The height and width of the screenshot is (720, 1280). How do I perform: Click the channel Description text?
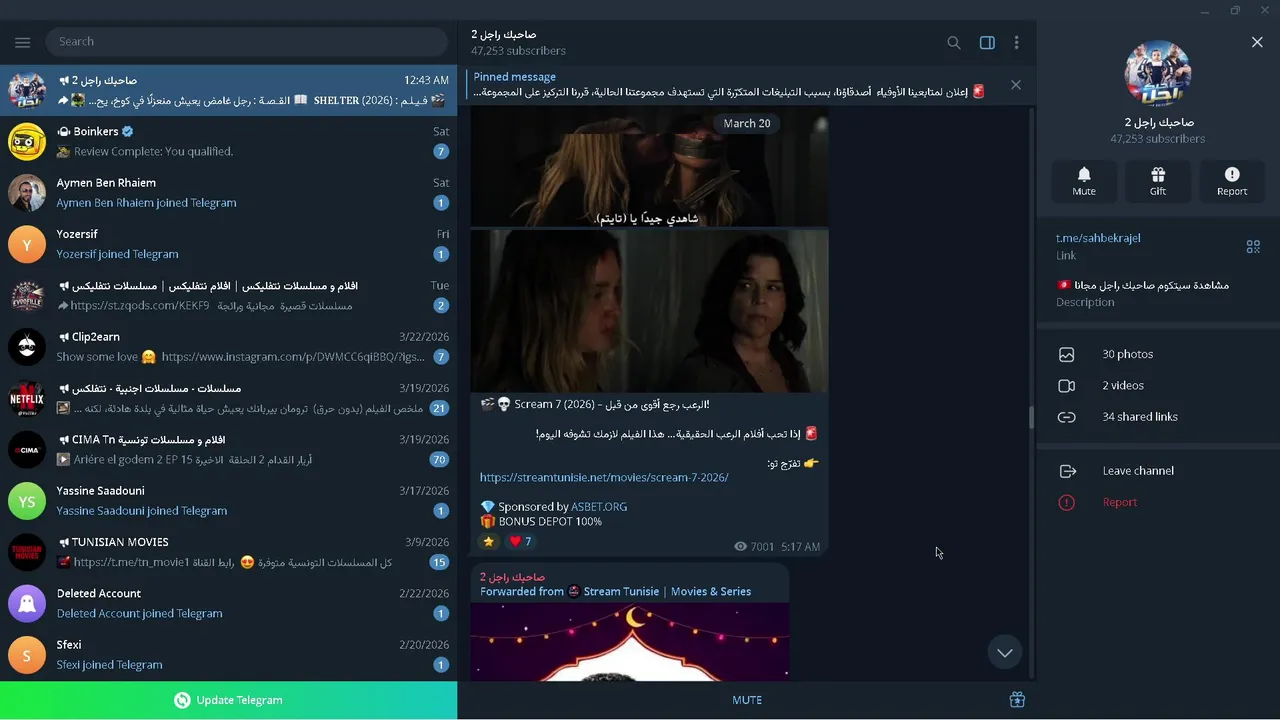1143,285
